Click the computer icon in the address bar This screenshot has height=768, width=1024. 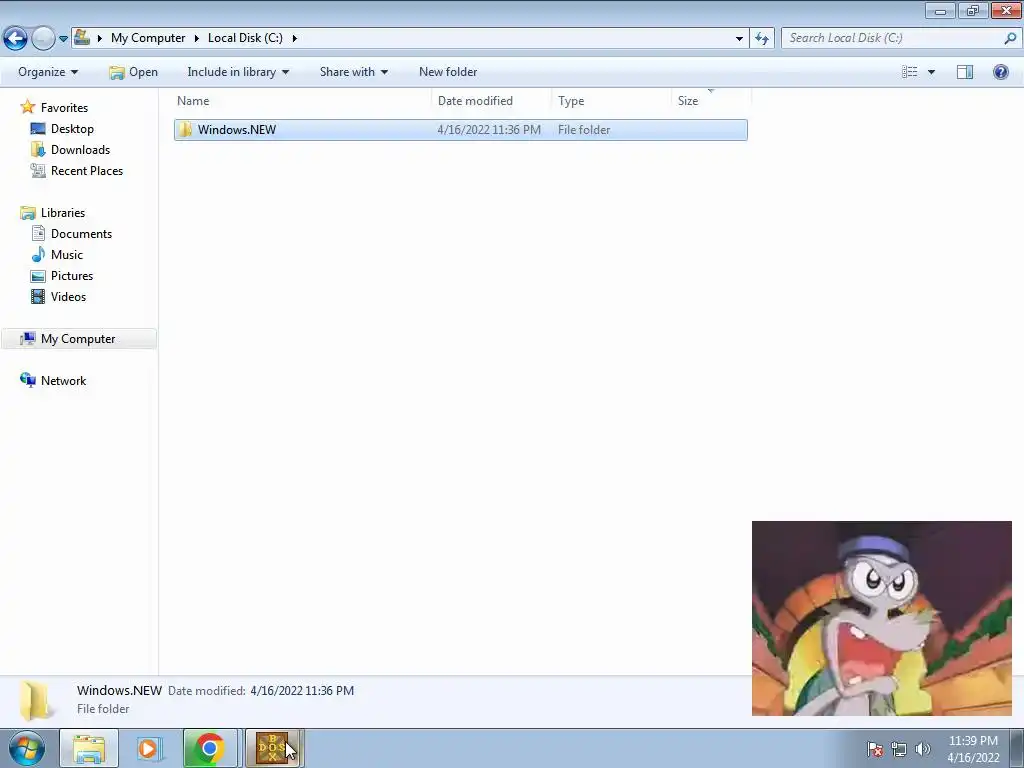coord(82,37)
